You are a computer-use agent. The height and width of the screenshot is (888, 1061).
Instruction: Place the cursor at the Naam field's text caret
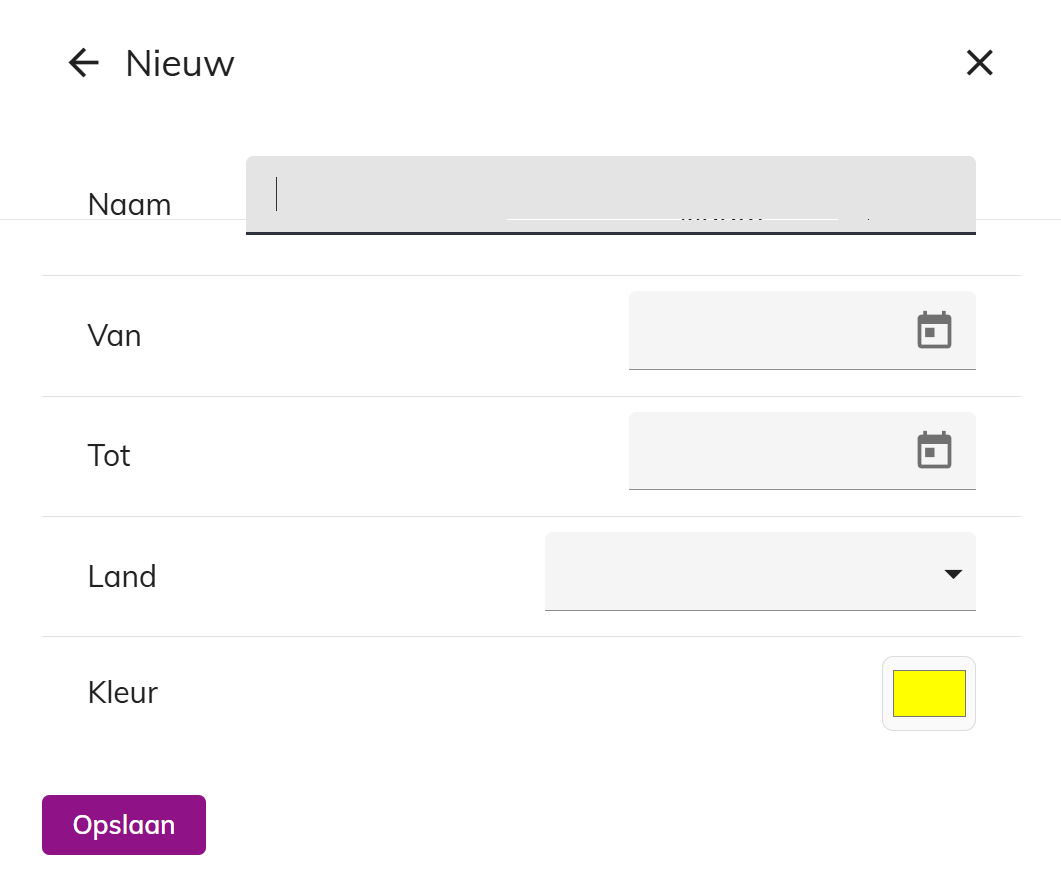276,194
